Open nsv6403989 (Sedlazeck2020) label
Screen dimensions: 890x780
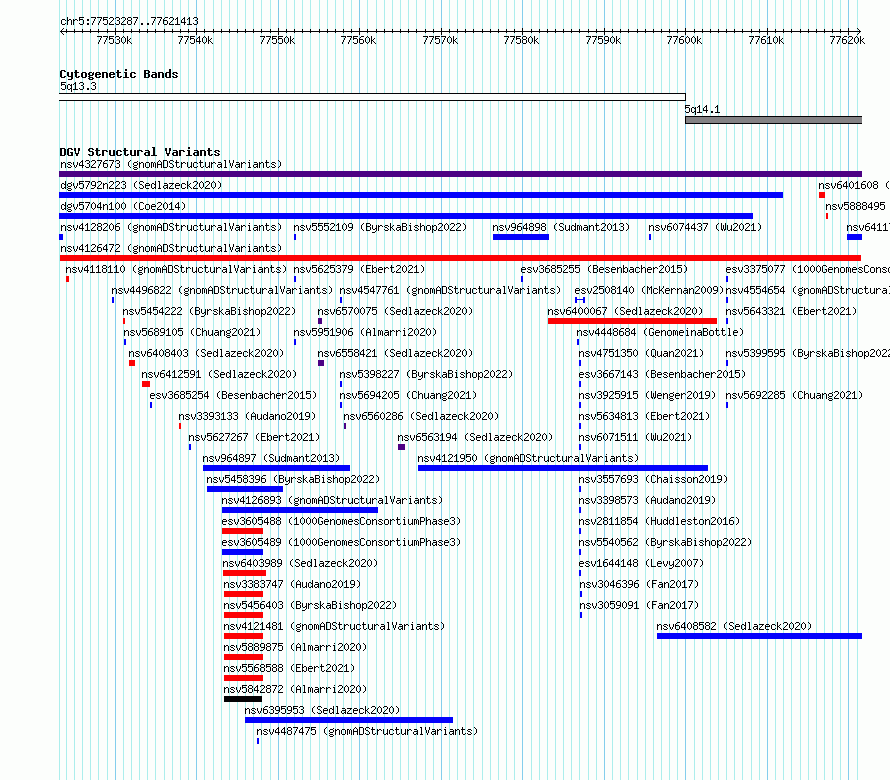tap(300, 563)
